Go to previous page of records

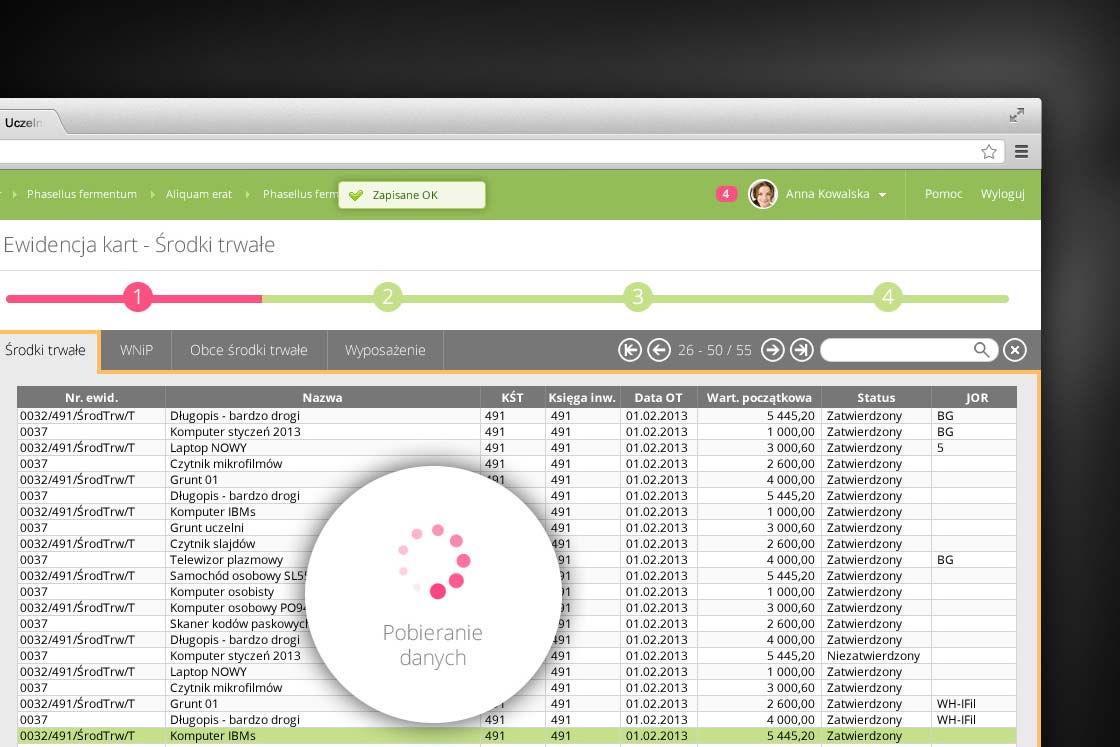(658, 350)
